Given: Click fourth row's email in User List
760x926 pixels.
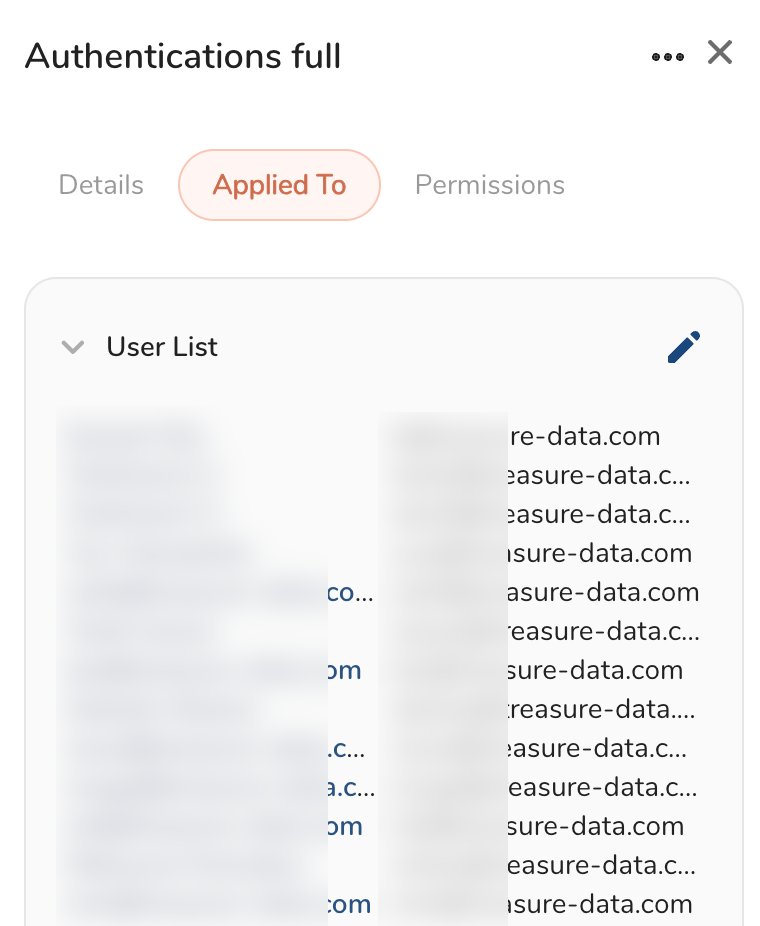Looking at the screenshot, I should tap(595, 553).
